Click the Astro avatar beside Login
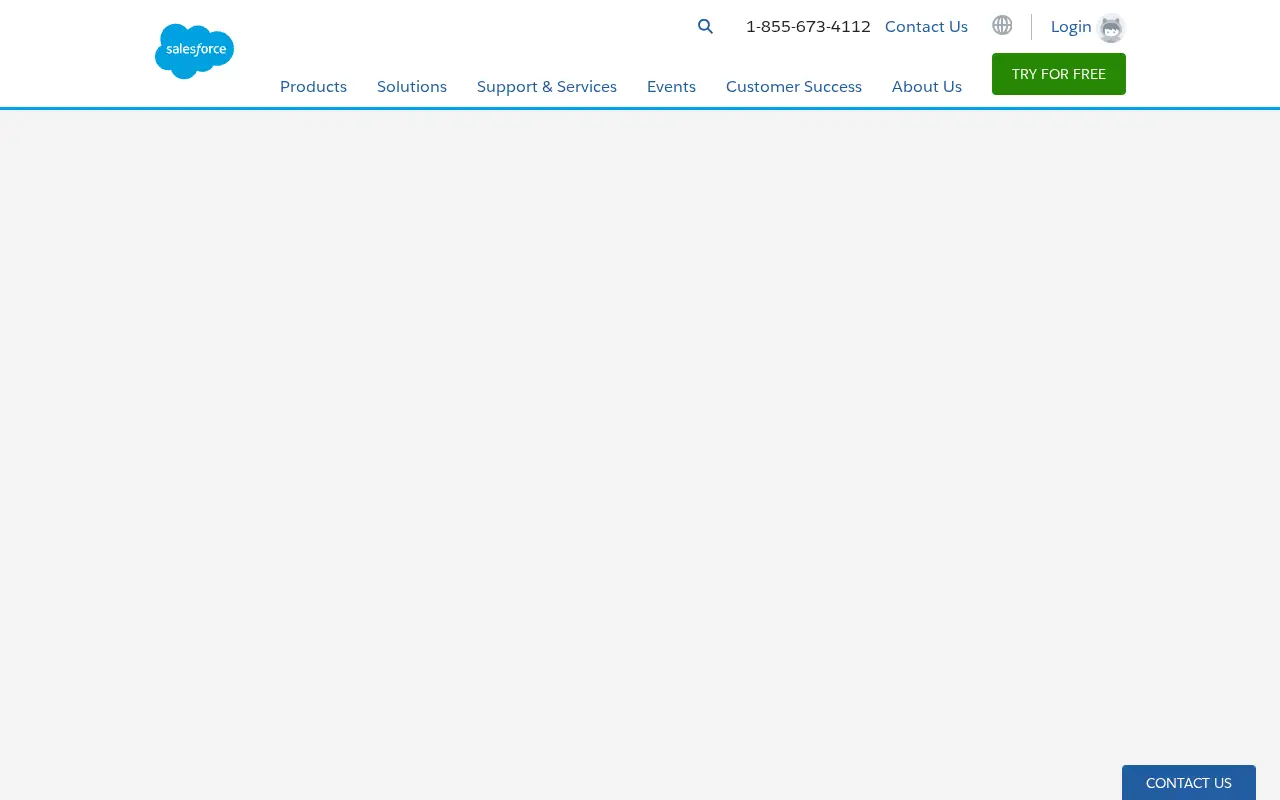Image resolution: width=1280 pixels, height=800 pixels. coord(1111,28)
